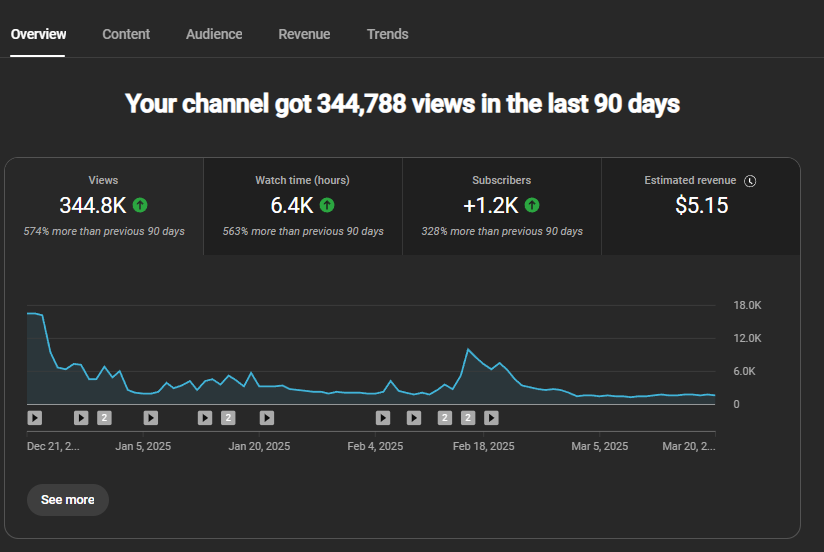Open third '2' videos marker before Feb 18
Screen dimensions: 824x552
(445, 418)
